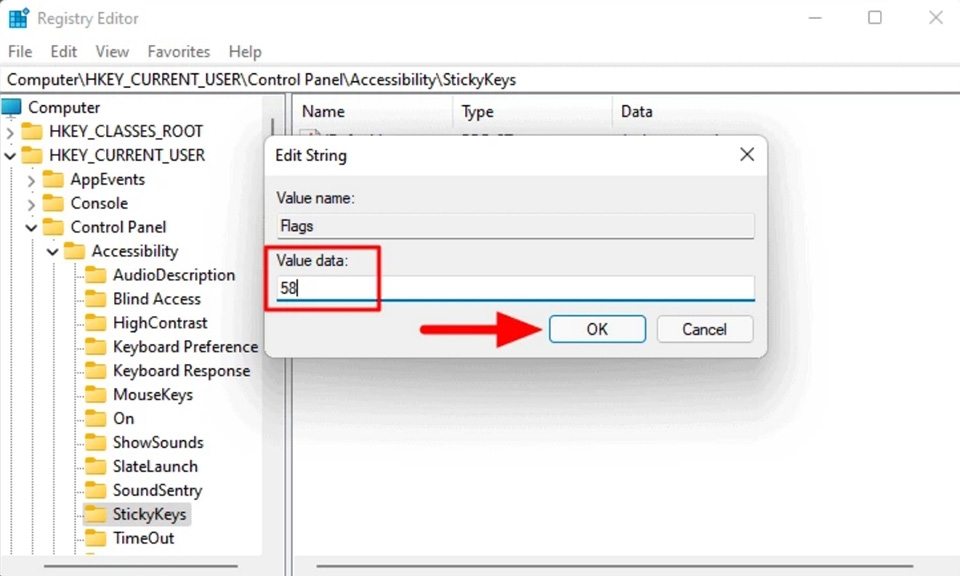The height and width of the screenshot is (576, 960).
Task: Click the MouseKeys folder icon
Action: click(x=96, y=394)
